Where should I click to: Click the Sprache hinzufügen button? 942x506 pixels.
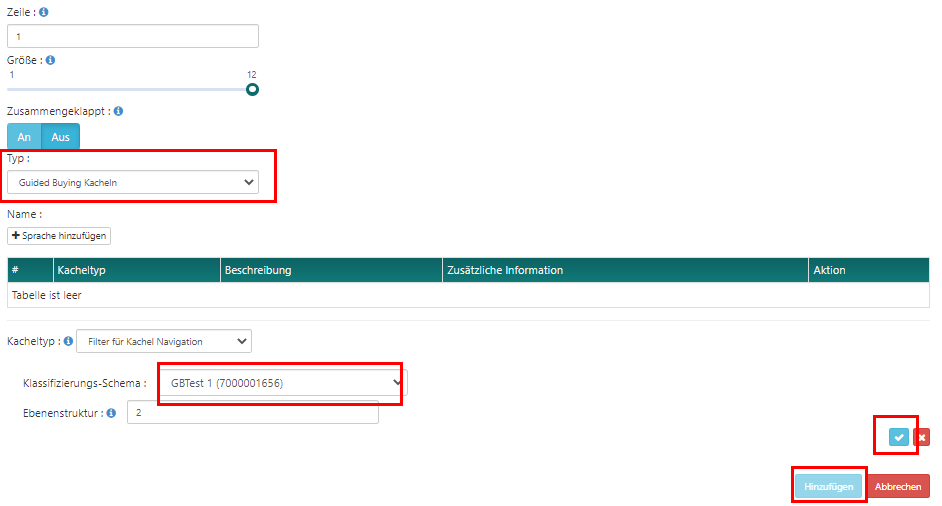(x=59, y=235)
